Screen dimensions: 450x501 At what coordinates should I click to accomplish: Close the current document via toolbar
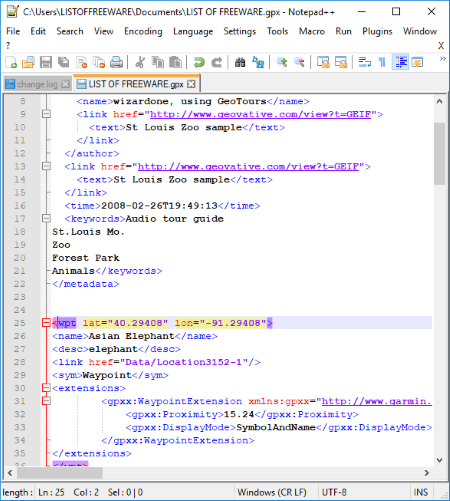(x=81, y=62)
